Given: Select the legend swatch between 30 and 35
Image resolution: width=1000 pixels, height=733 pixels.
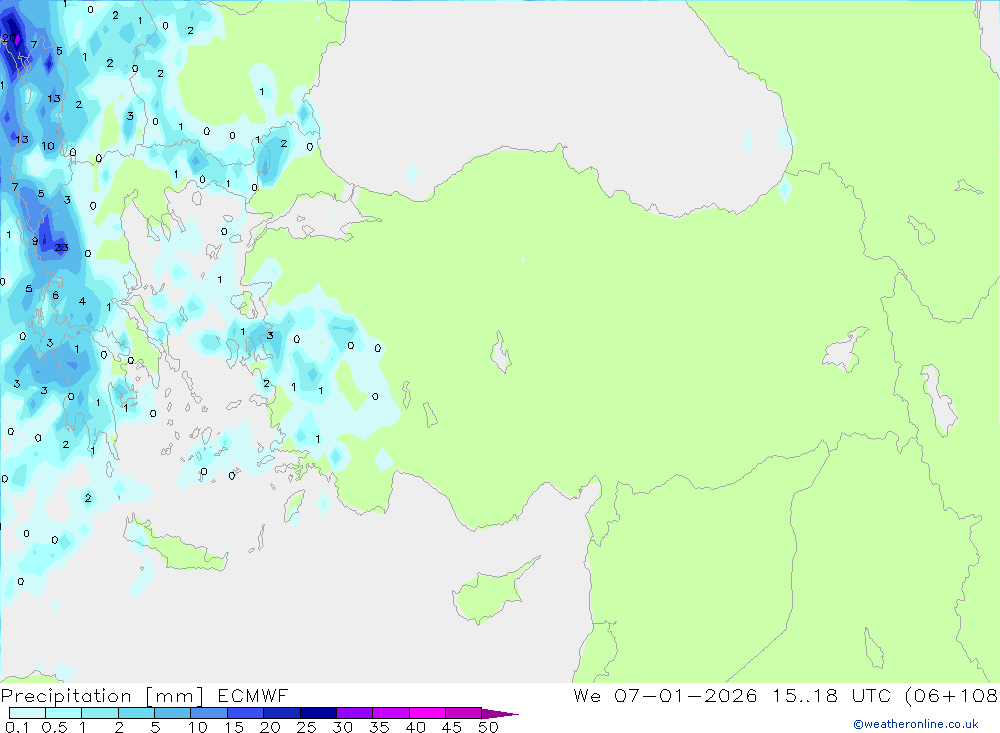Looking at the screenshot, I should click(x=355, y=713).
